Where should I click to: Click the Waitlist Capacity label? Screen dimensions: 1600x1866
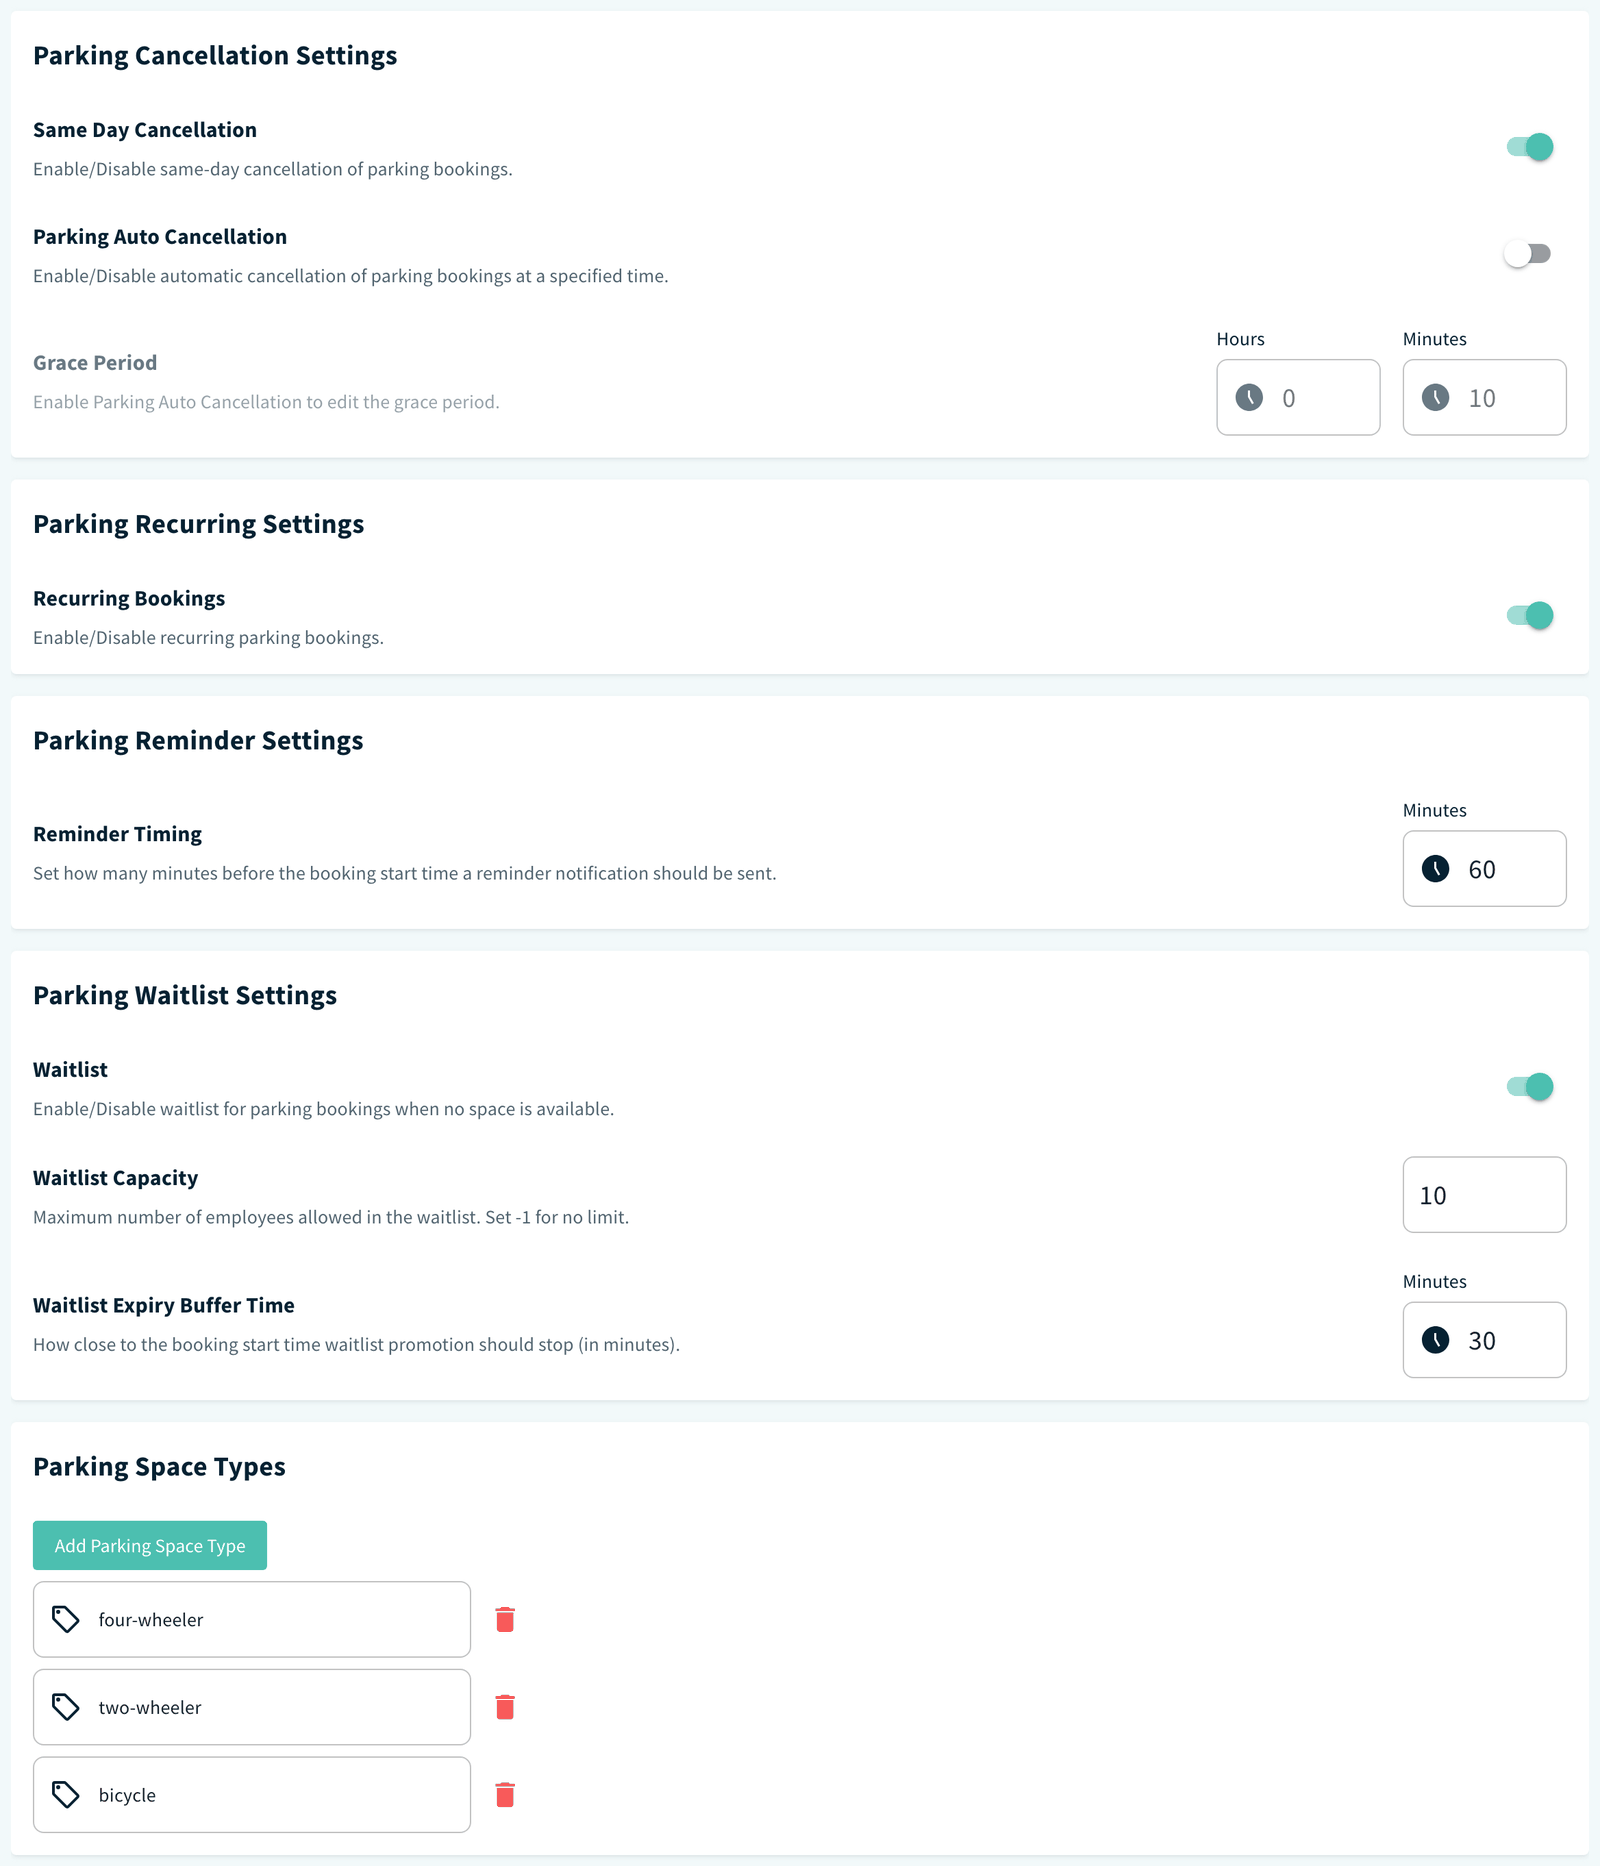click(115, 1178)
